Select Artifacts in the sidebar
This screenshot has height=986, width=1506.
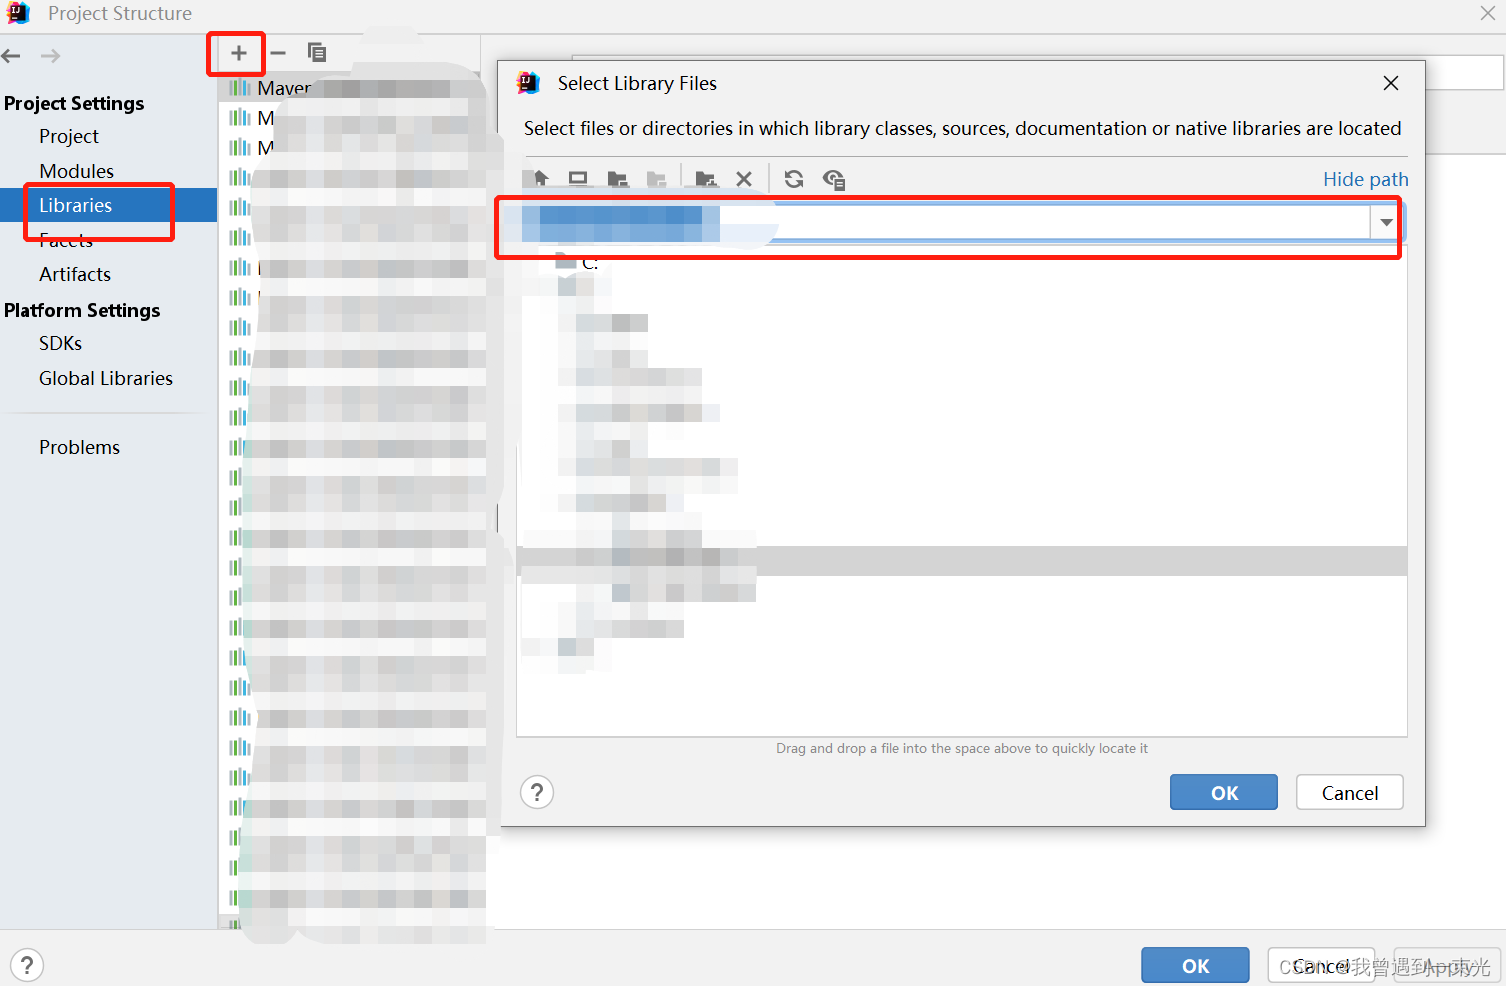[x=75, y=274]
